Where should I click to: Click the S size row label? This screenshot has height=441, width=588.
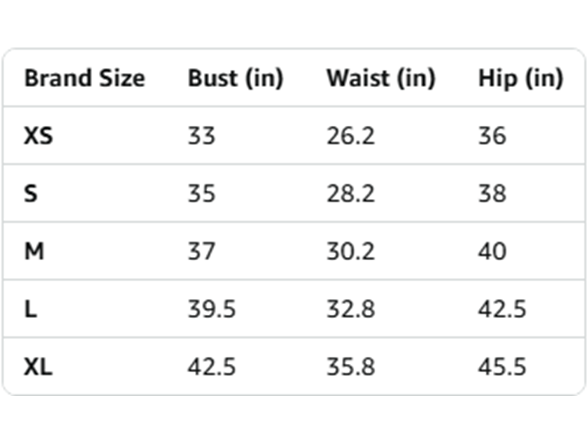31,194
